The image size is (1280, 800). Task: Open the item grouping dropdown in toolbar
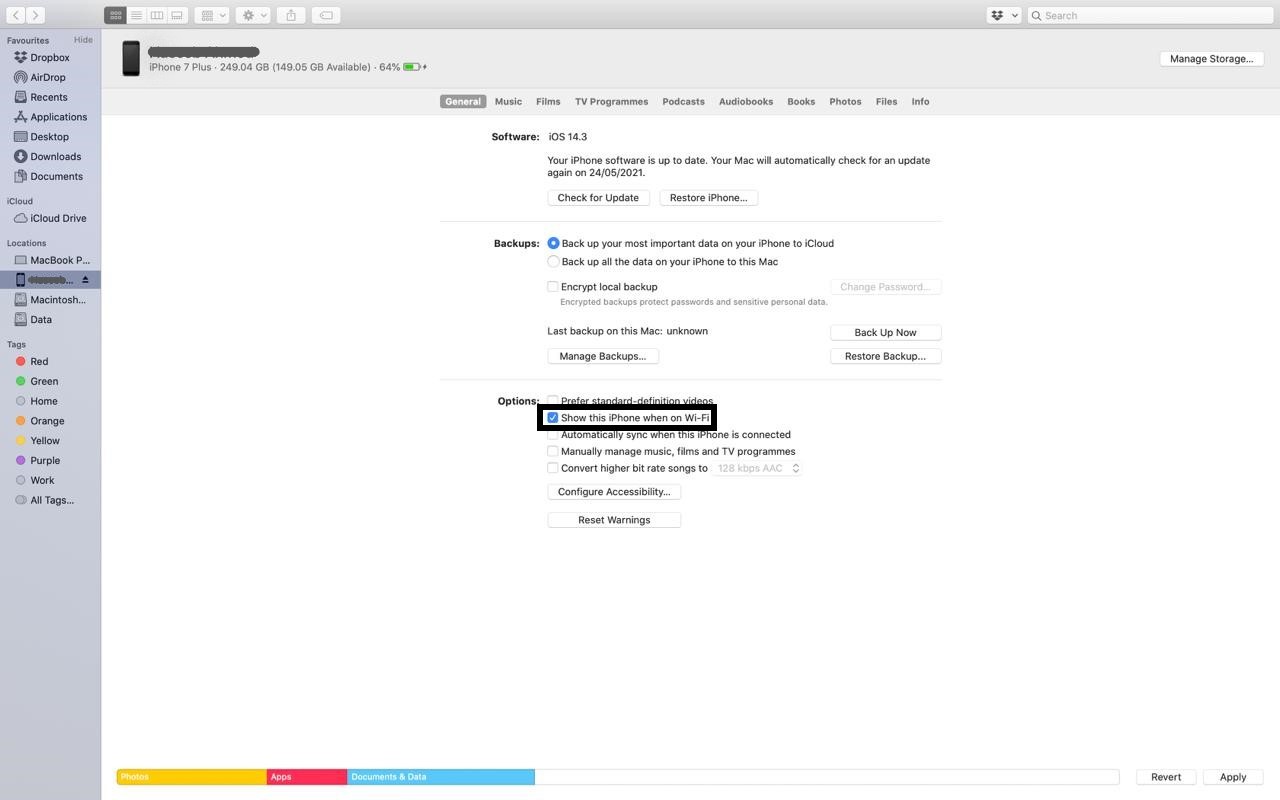(211, 15)
